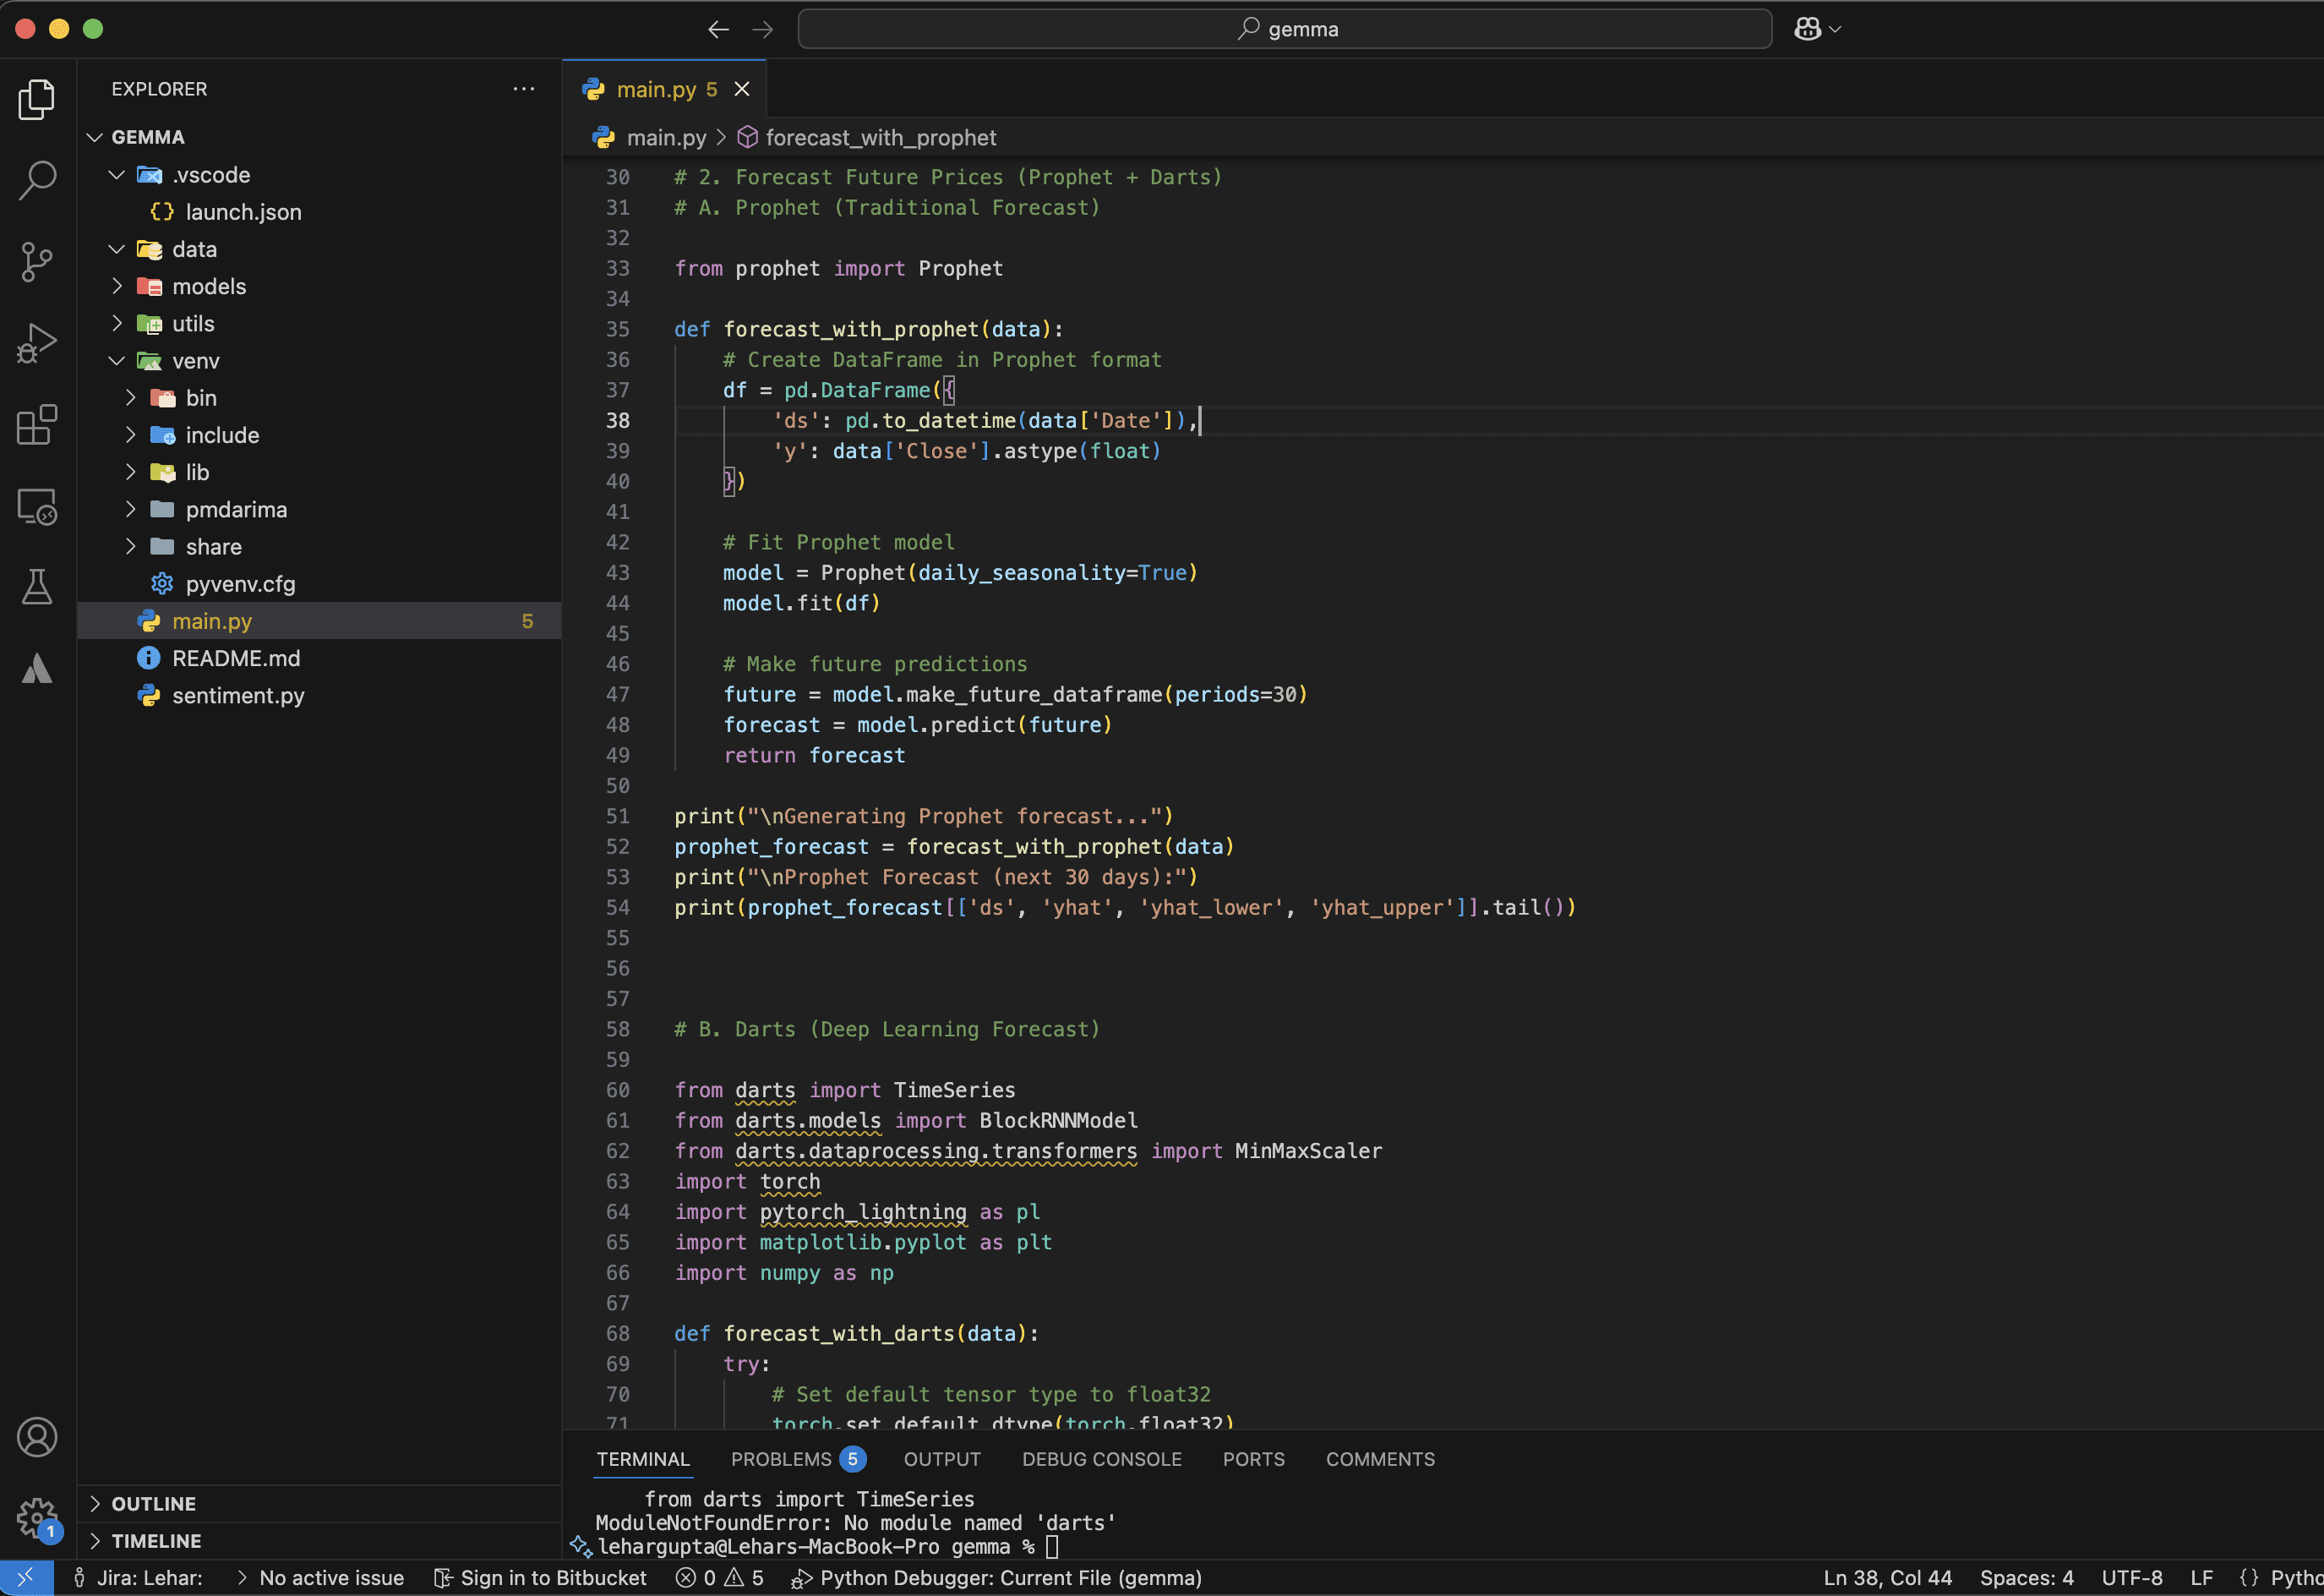Open the Search view icon
2324x1596 pixels.
coord(37,180)
